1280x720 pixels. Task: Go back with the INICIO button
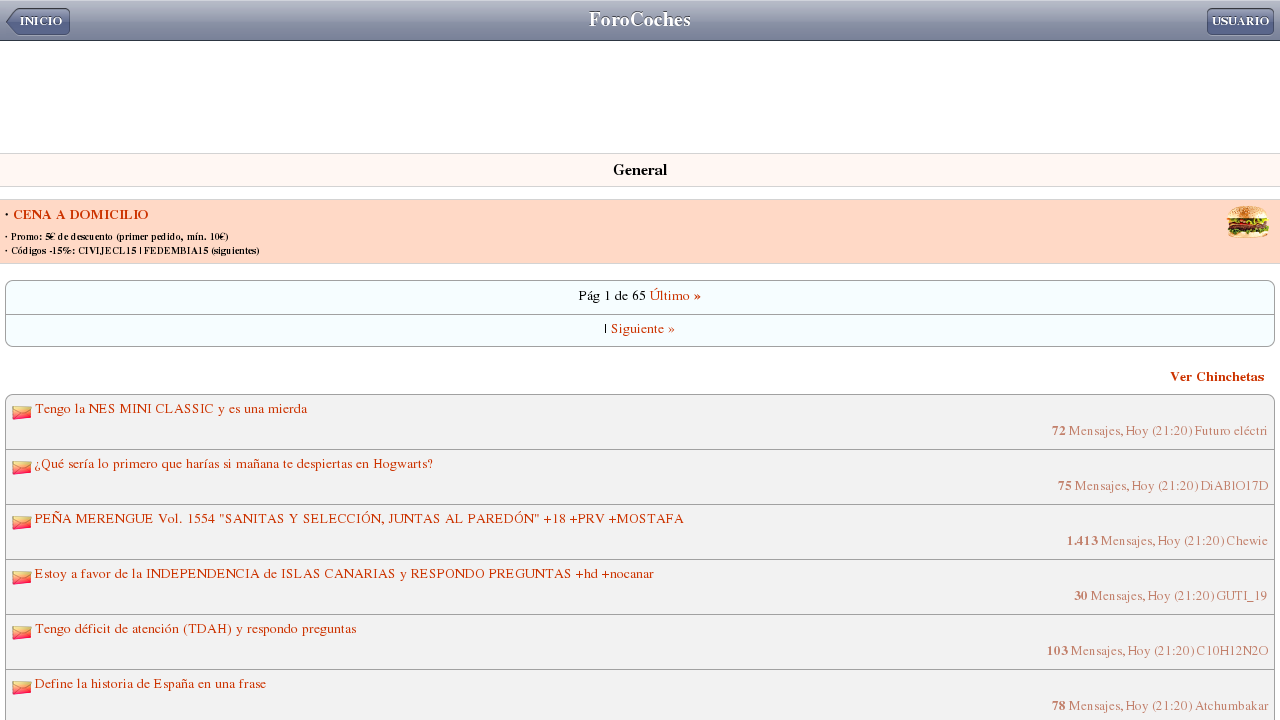tap(38, 21)
